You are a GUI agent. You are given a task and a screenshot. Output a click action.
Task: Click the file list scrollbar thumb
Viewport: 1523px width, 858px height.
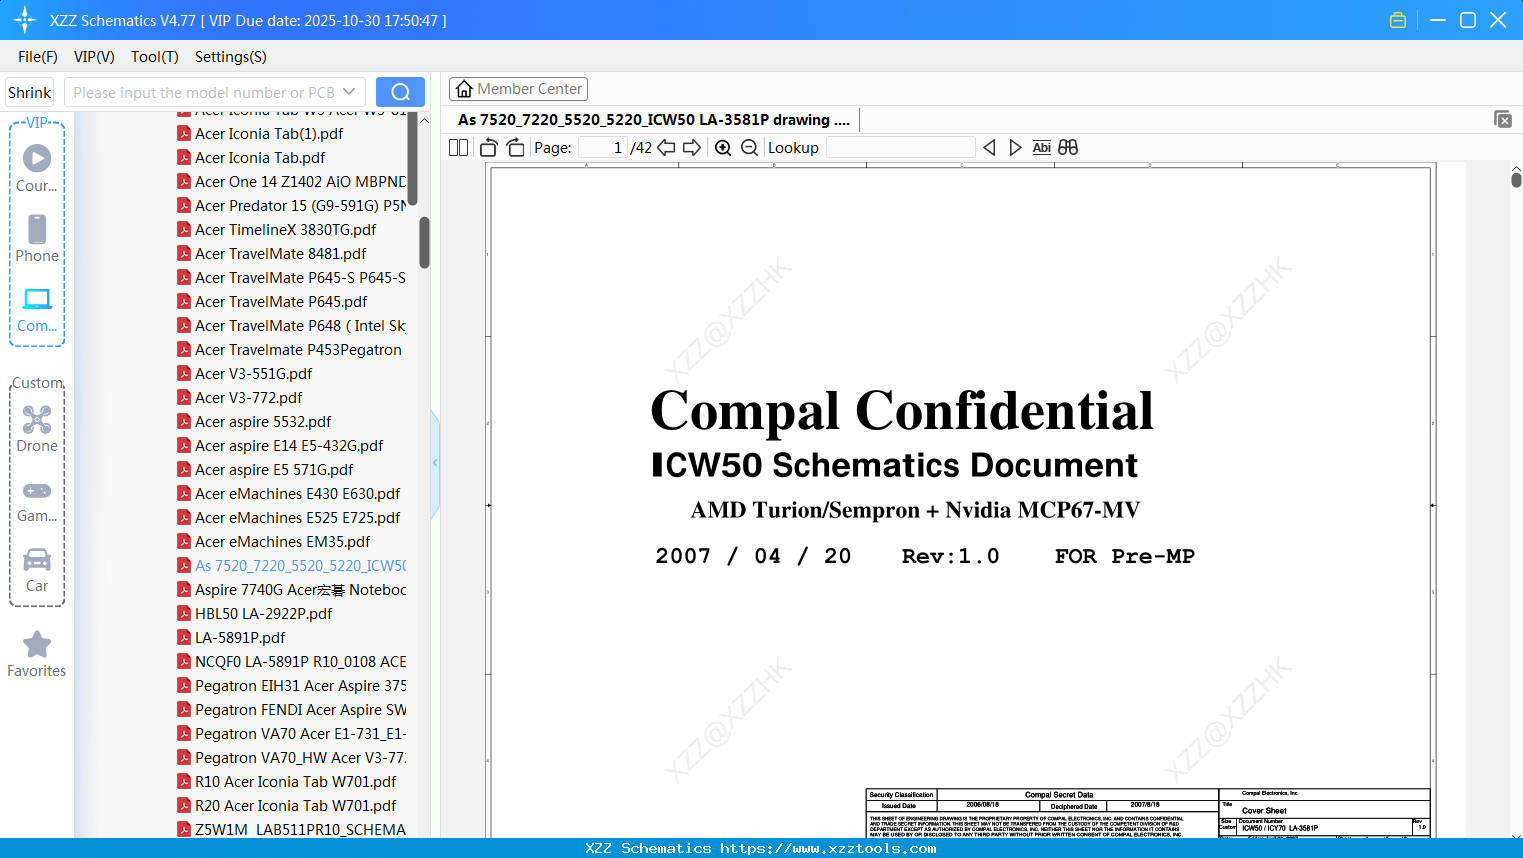click(x=424, y=242)
